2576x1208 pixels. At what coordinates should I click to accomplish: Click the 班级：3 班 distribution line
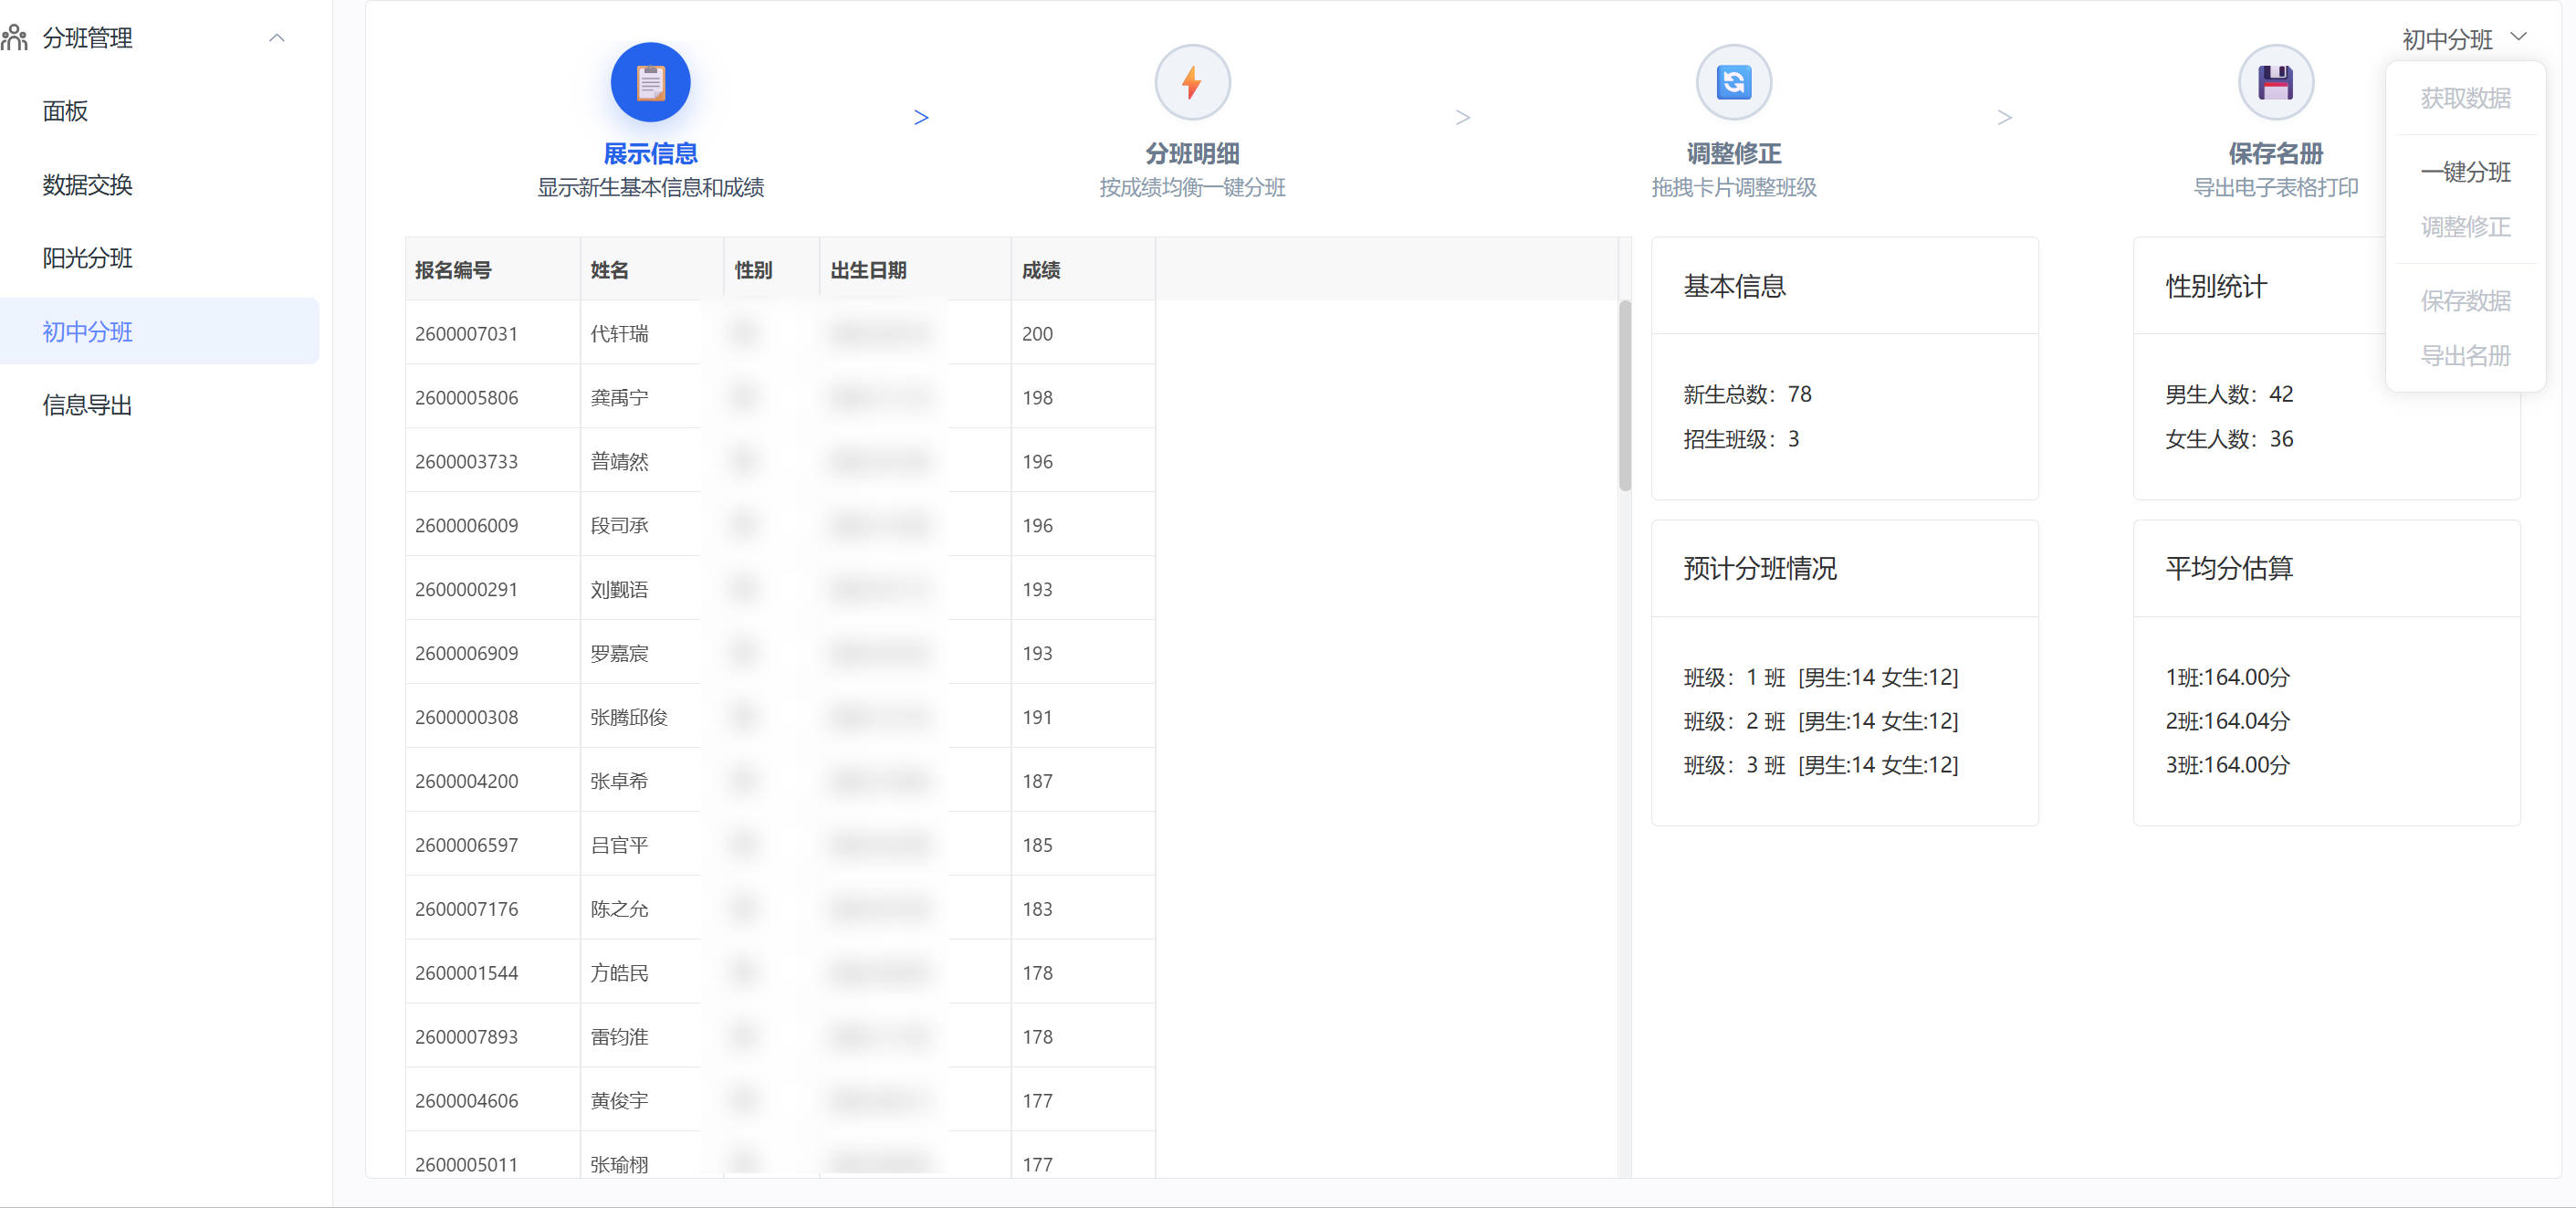[x=1820, y=766]
